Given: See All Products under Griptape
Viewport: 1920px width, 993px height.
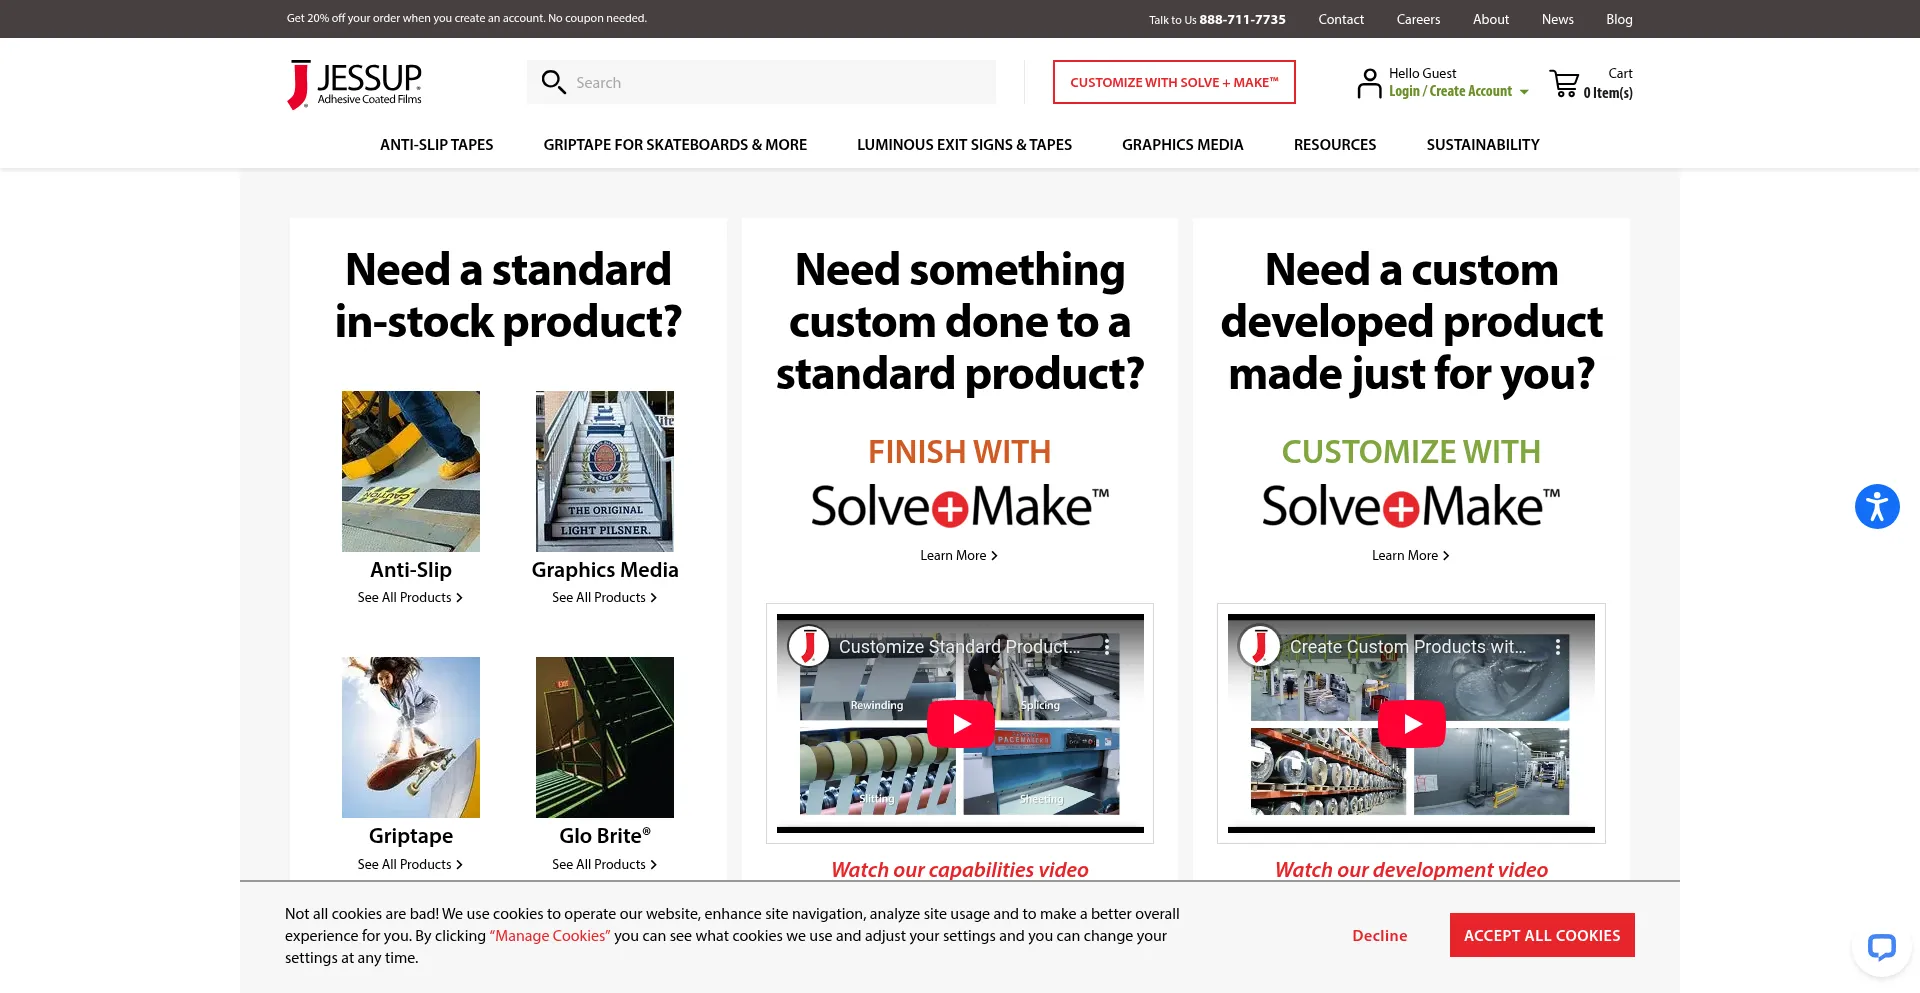Looking at the screenshot, I should 410,864.
